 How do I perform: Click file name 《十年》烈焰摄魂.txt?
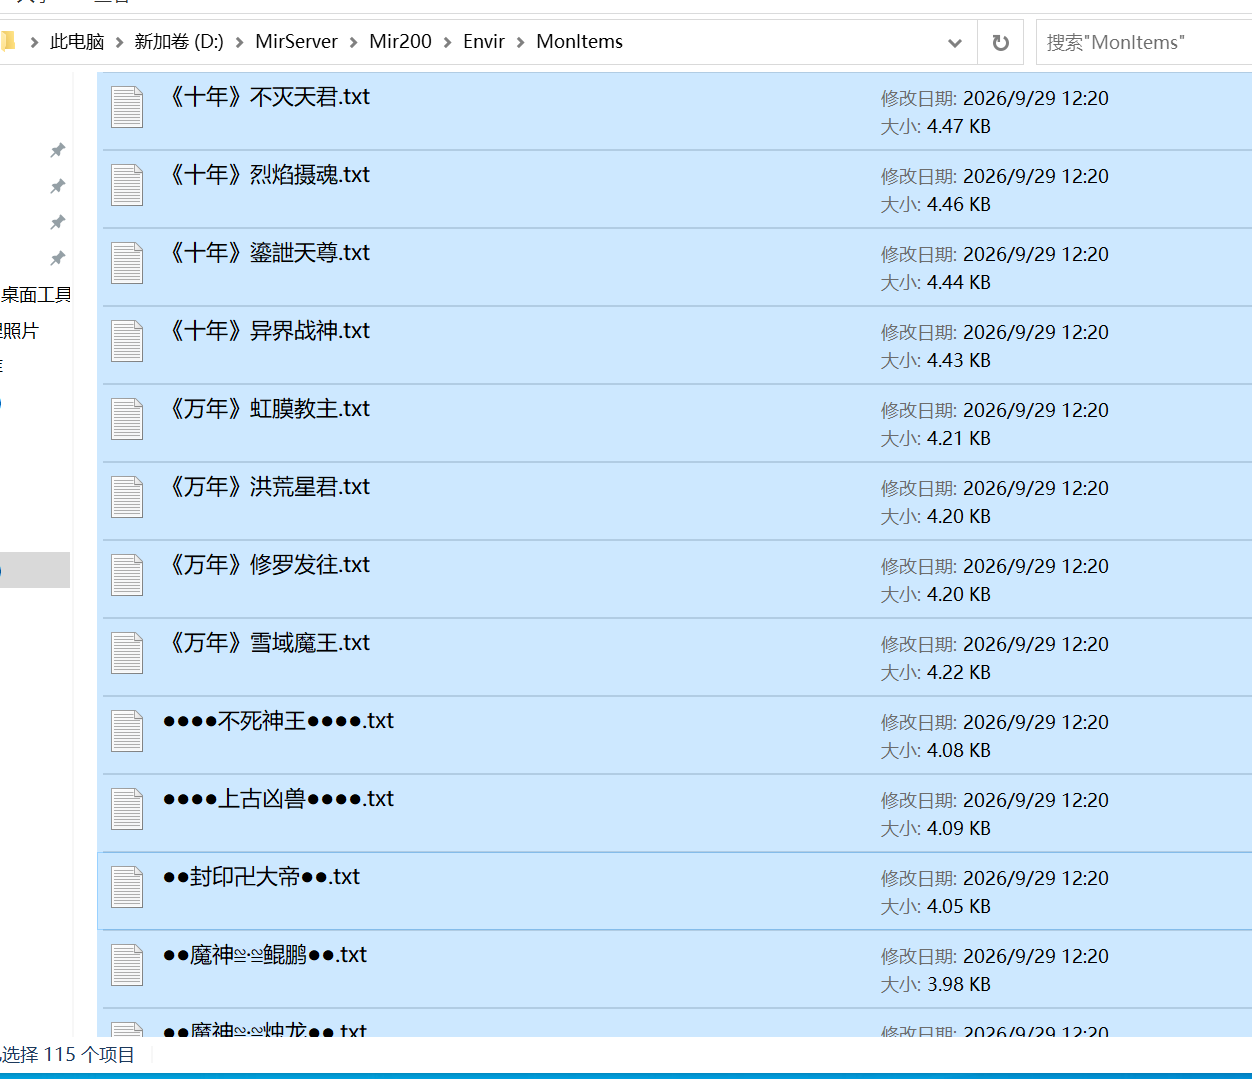click(267, 175)
